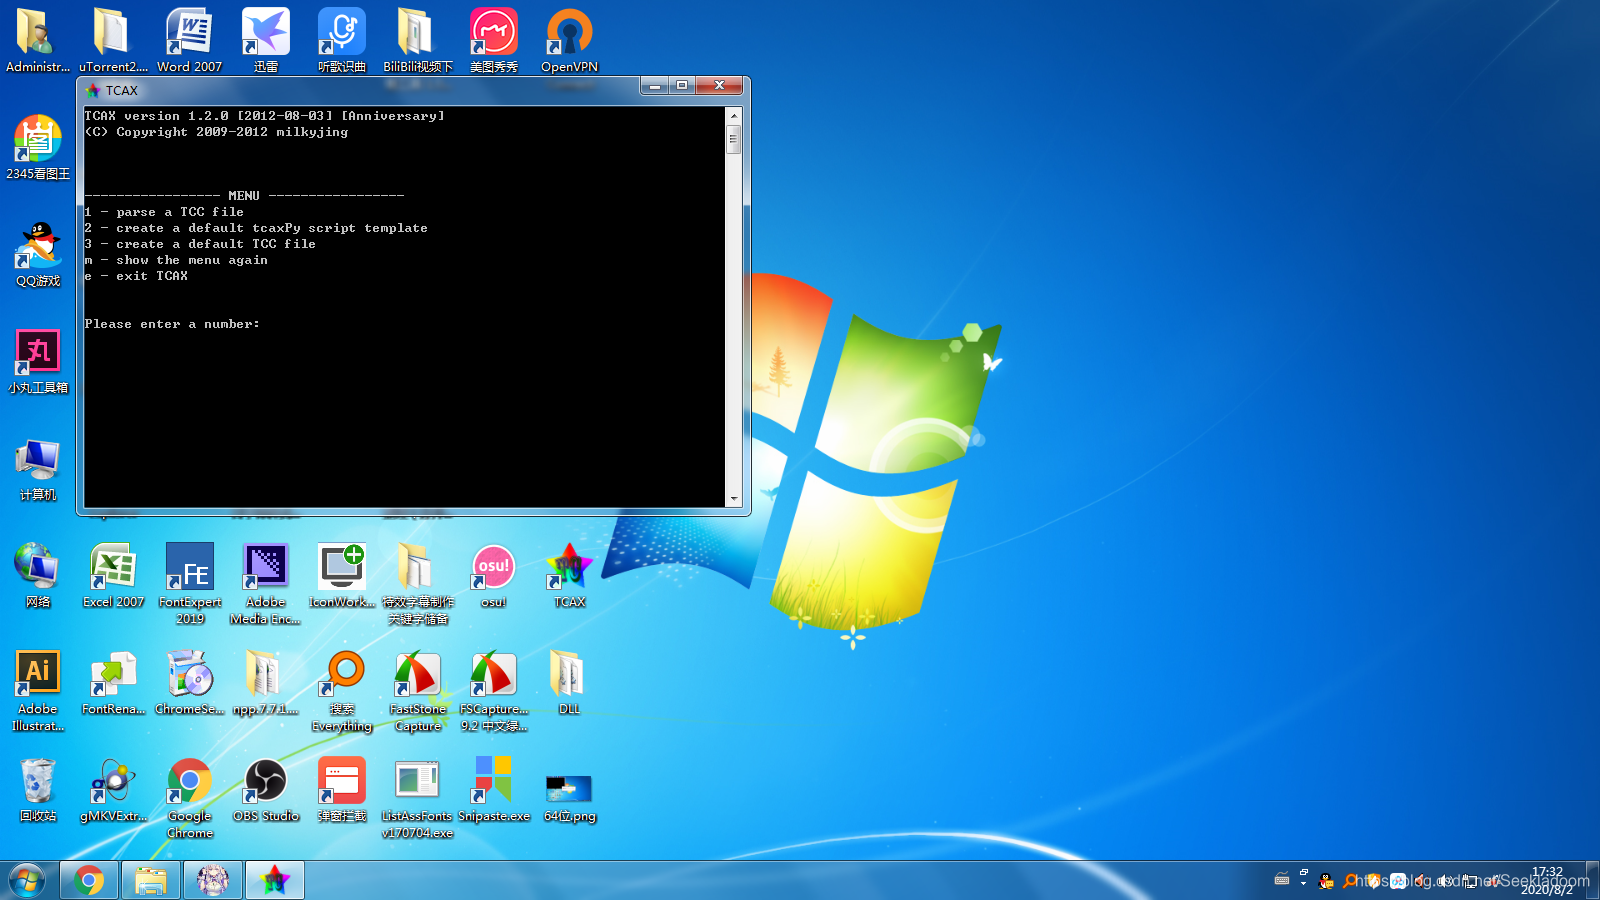Screen dimensions: 1600x900
Task: Select the DLL folder icon
Action: pos(569,682)
